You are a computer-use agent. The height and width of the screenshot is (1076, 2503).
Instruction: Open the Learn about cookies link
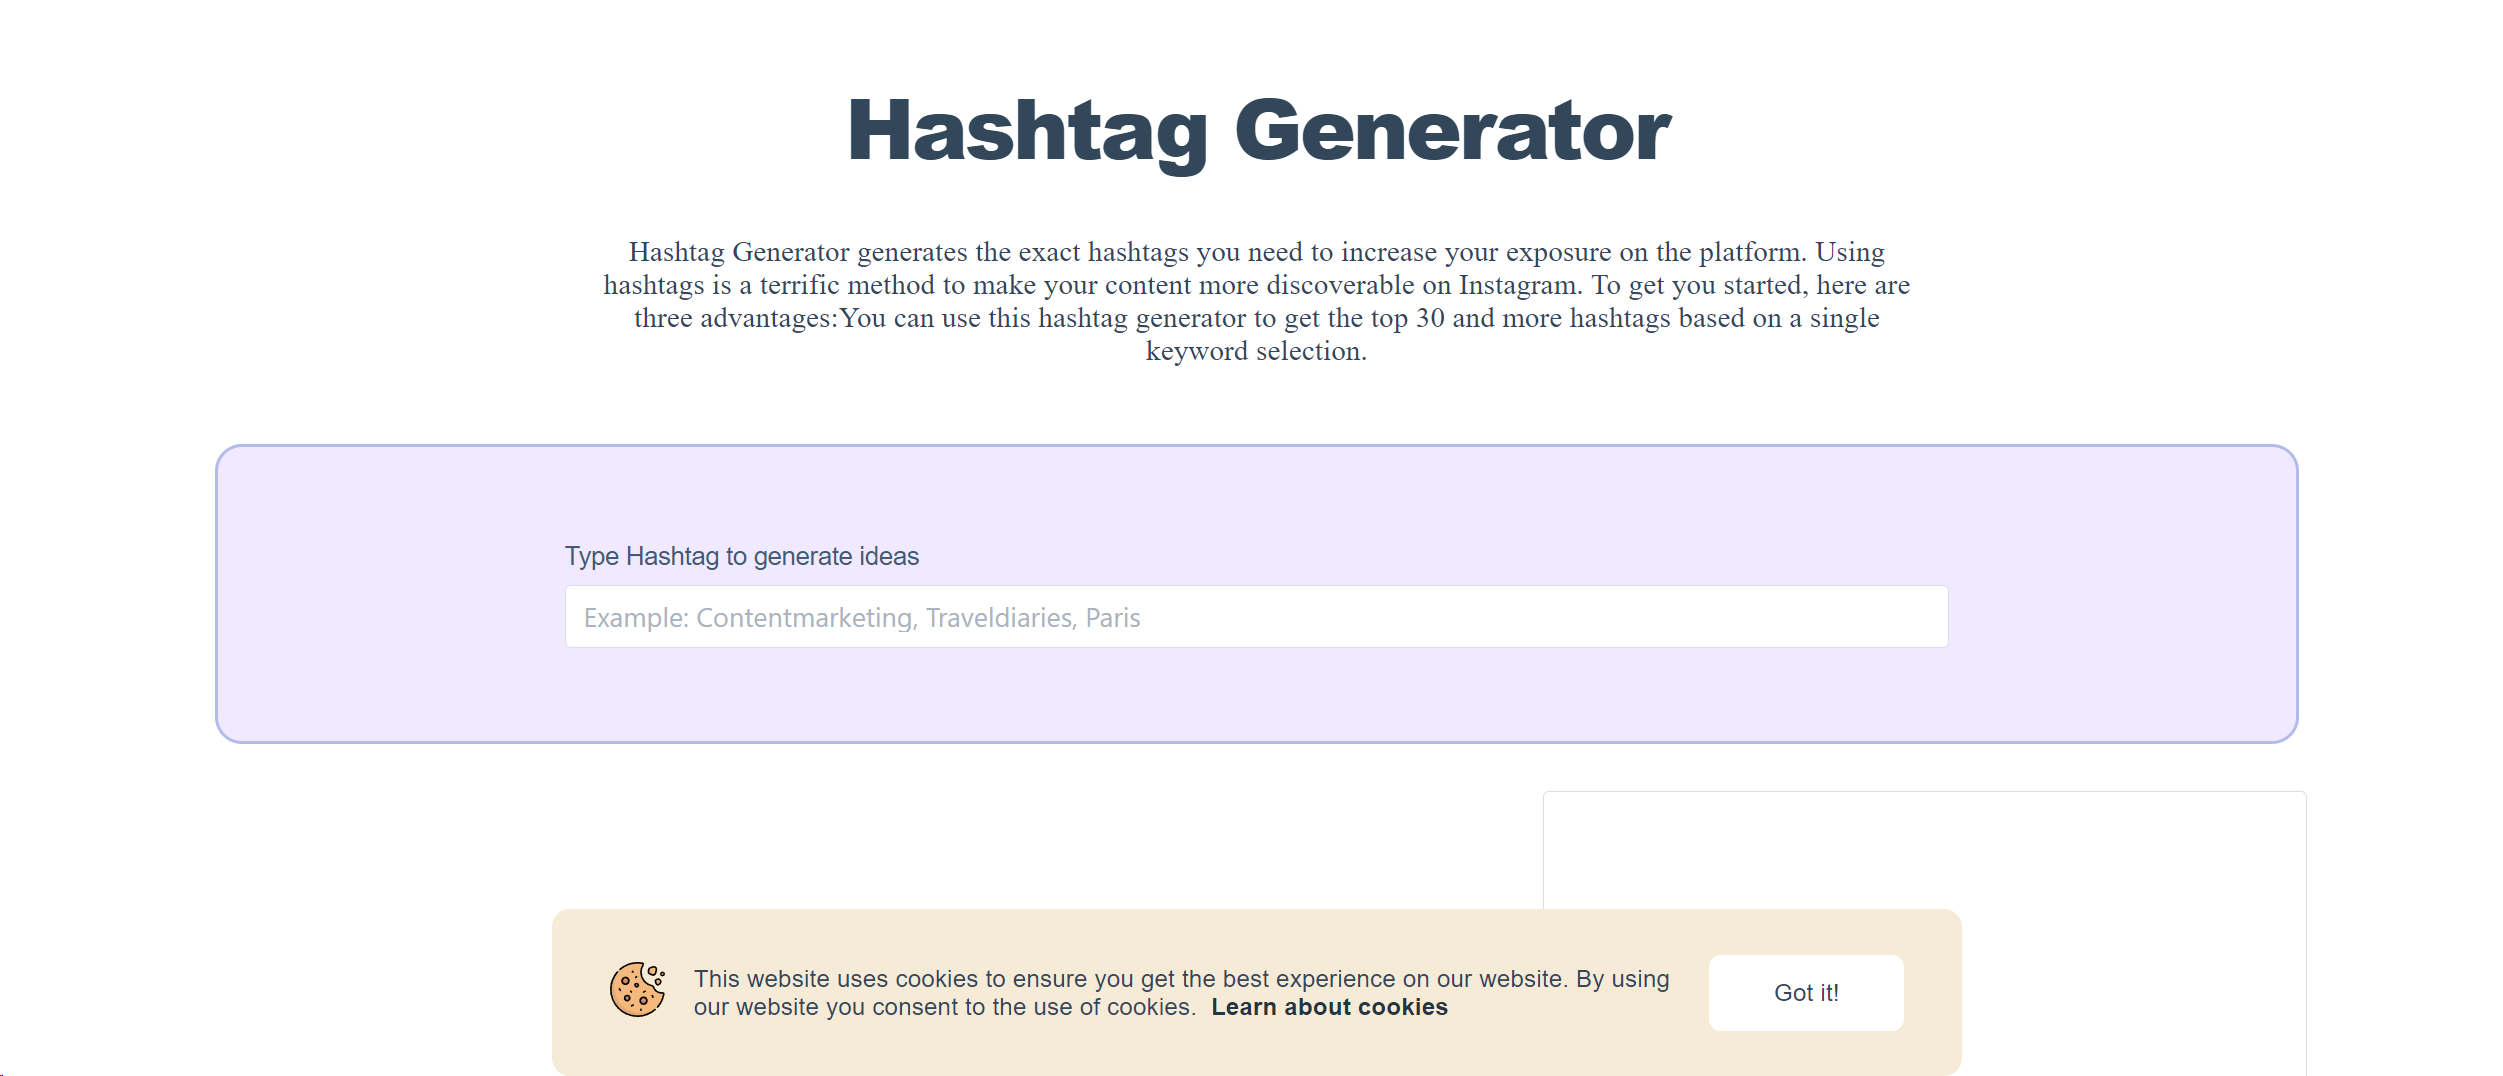tap(1329, 1007)
